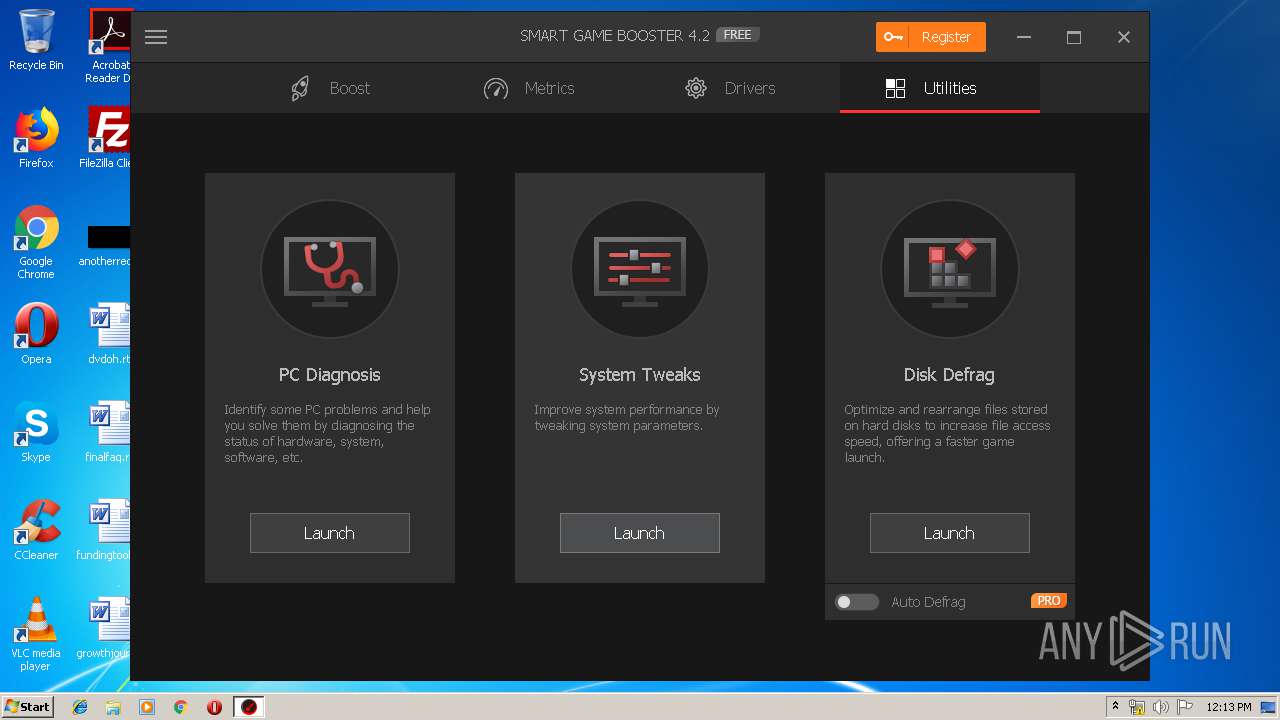This screenshot has height=720, width=1280.
Task: Open the Metrics tab
Action: click(529, 88)
